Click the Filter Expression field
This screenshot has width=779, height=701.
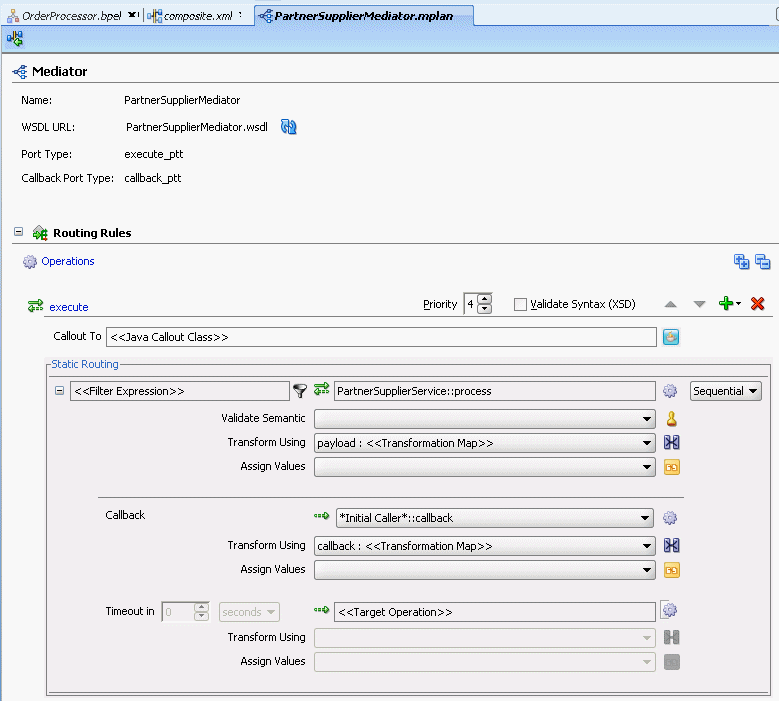[180, 391]
